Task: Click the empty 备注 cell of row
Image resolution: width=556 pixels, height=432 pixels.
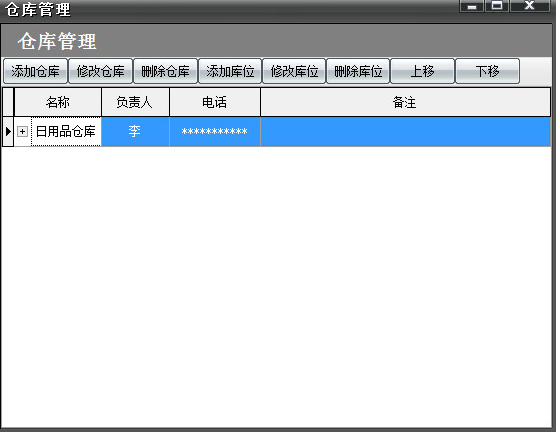Action: pos(405,132)
